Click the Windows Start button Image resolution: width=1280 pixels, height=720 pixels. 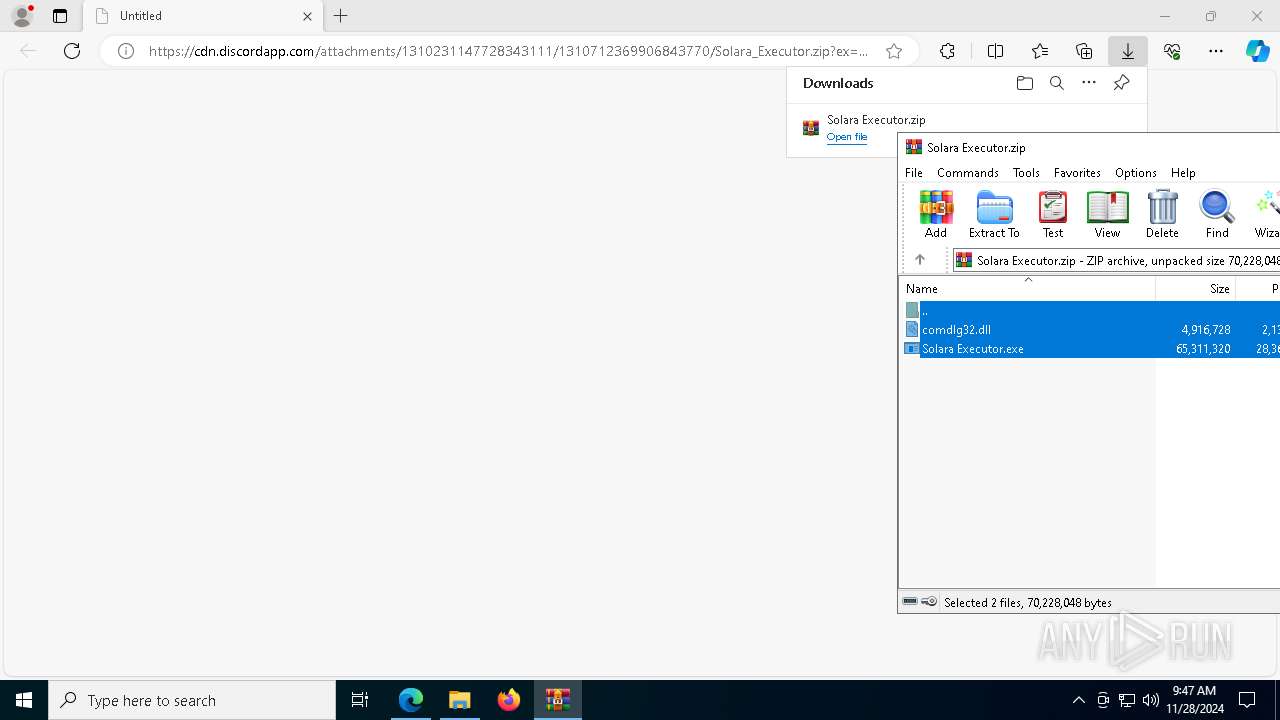click(x=24, y=700)
